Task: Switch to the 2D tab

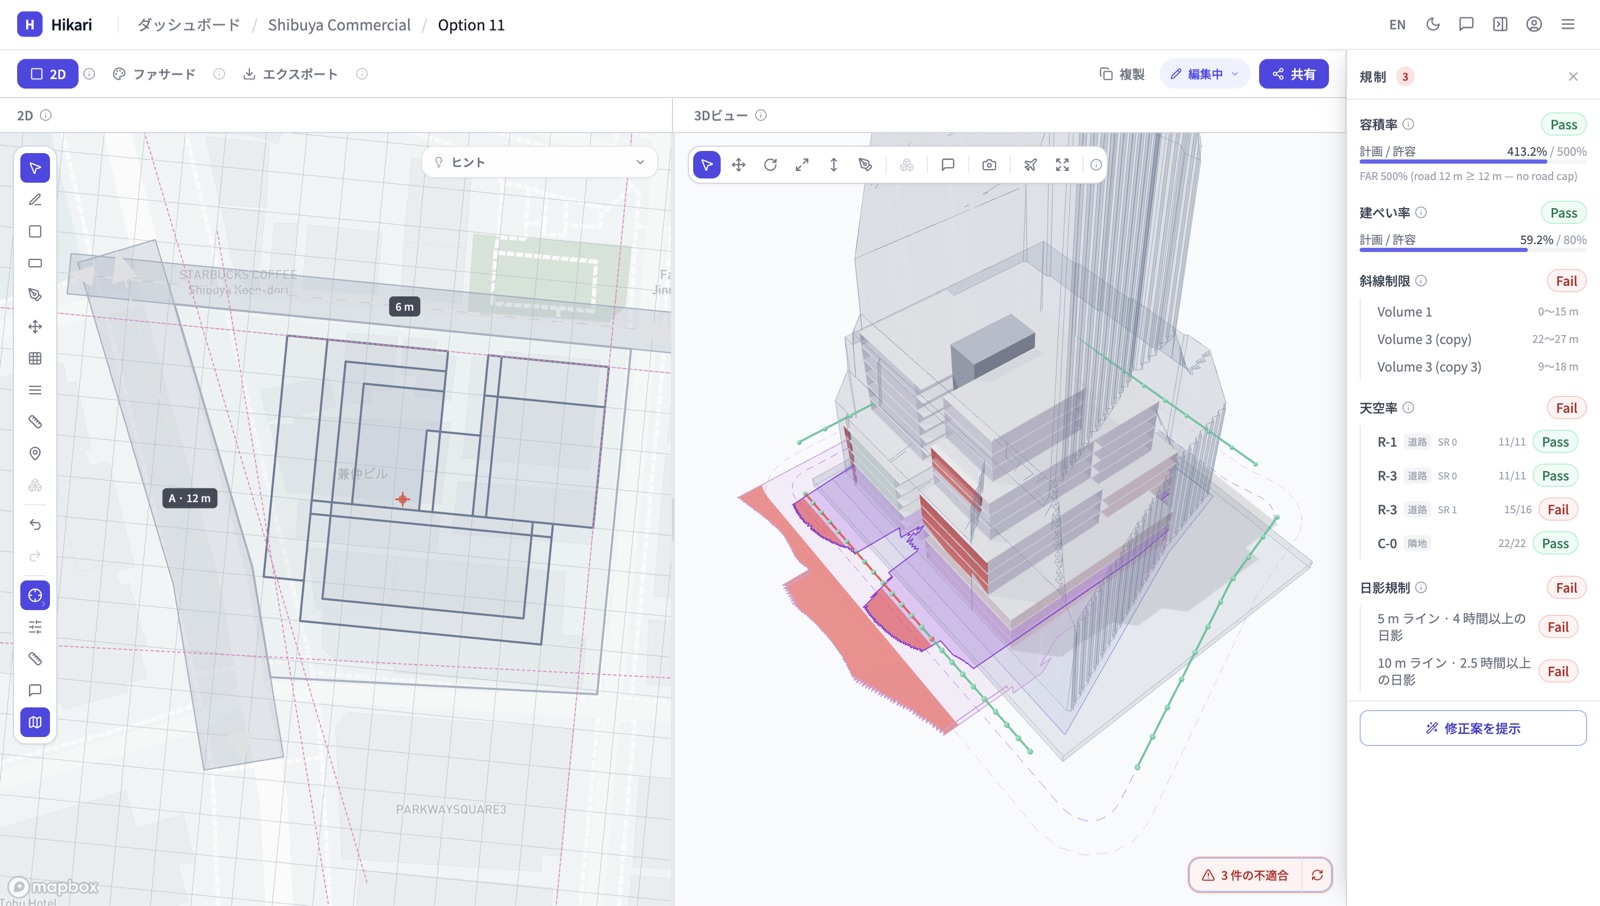Action: click(x=48, y=74)
